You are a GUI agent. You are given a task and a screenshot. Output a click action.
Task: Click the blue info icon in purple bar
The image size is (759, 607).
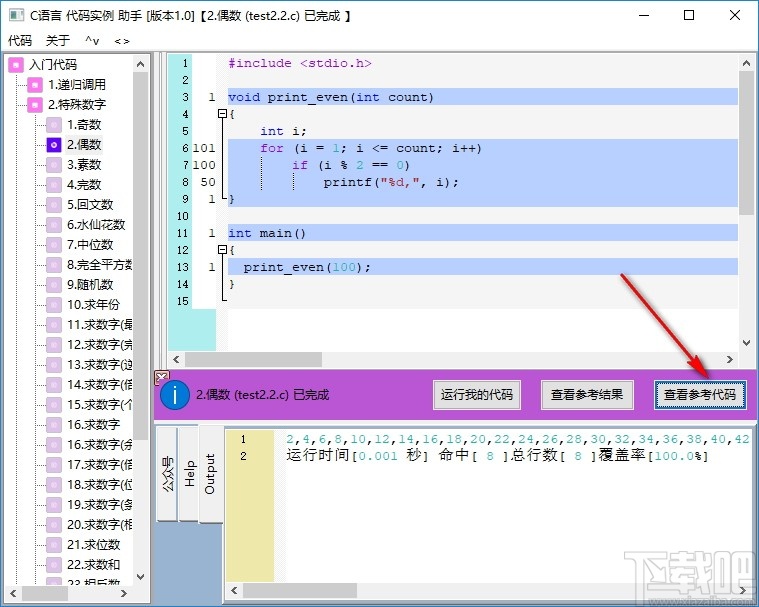pyautogui.click(x=174, y=395)
